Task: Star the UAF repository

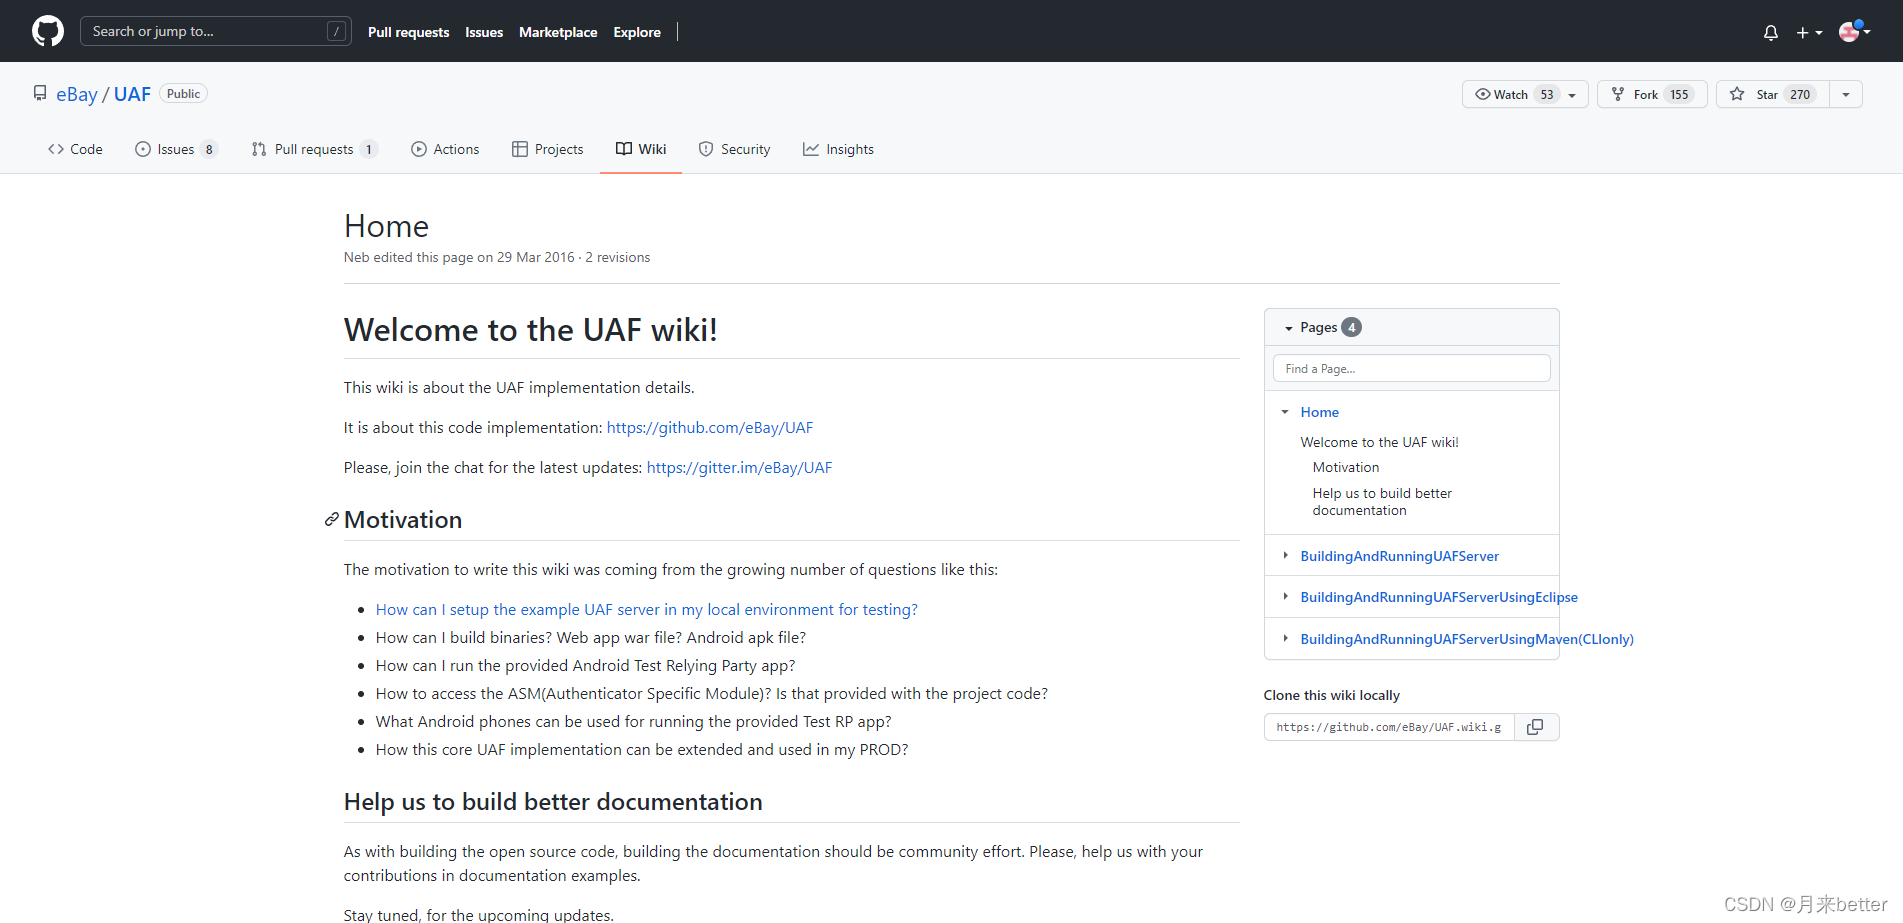Action: [1772, 94]
